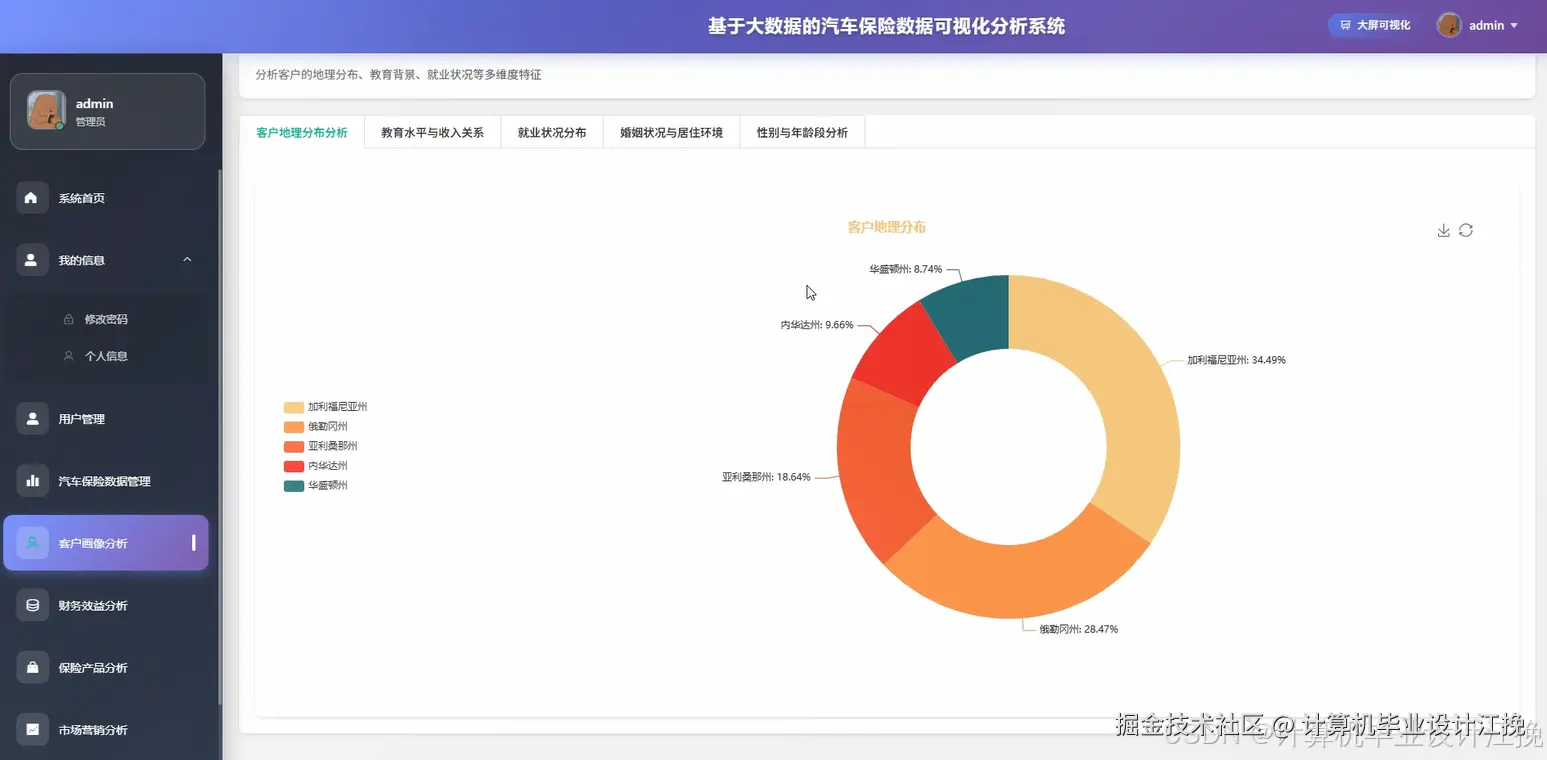Image resolution: width=1547 pixels, height=760 pixels.
Task: Switch to 婚姻状况与居住环境 tab
Action: pyautogui.click(x=671, y=132)
